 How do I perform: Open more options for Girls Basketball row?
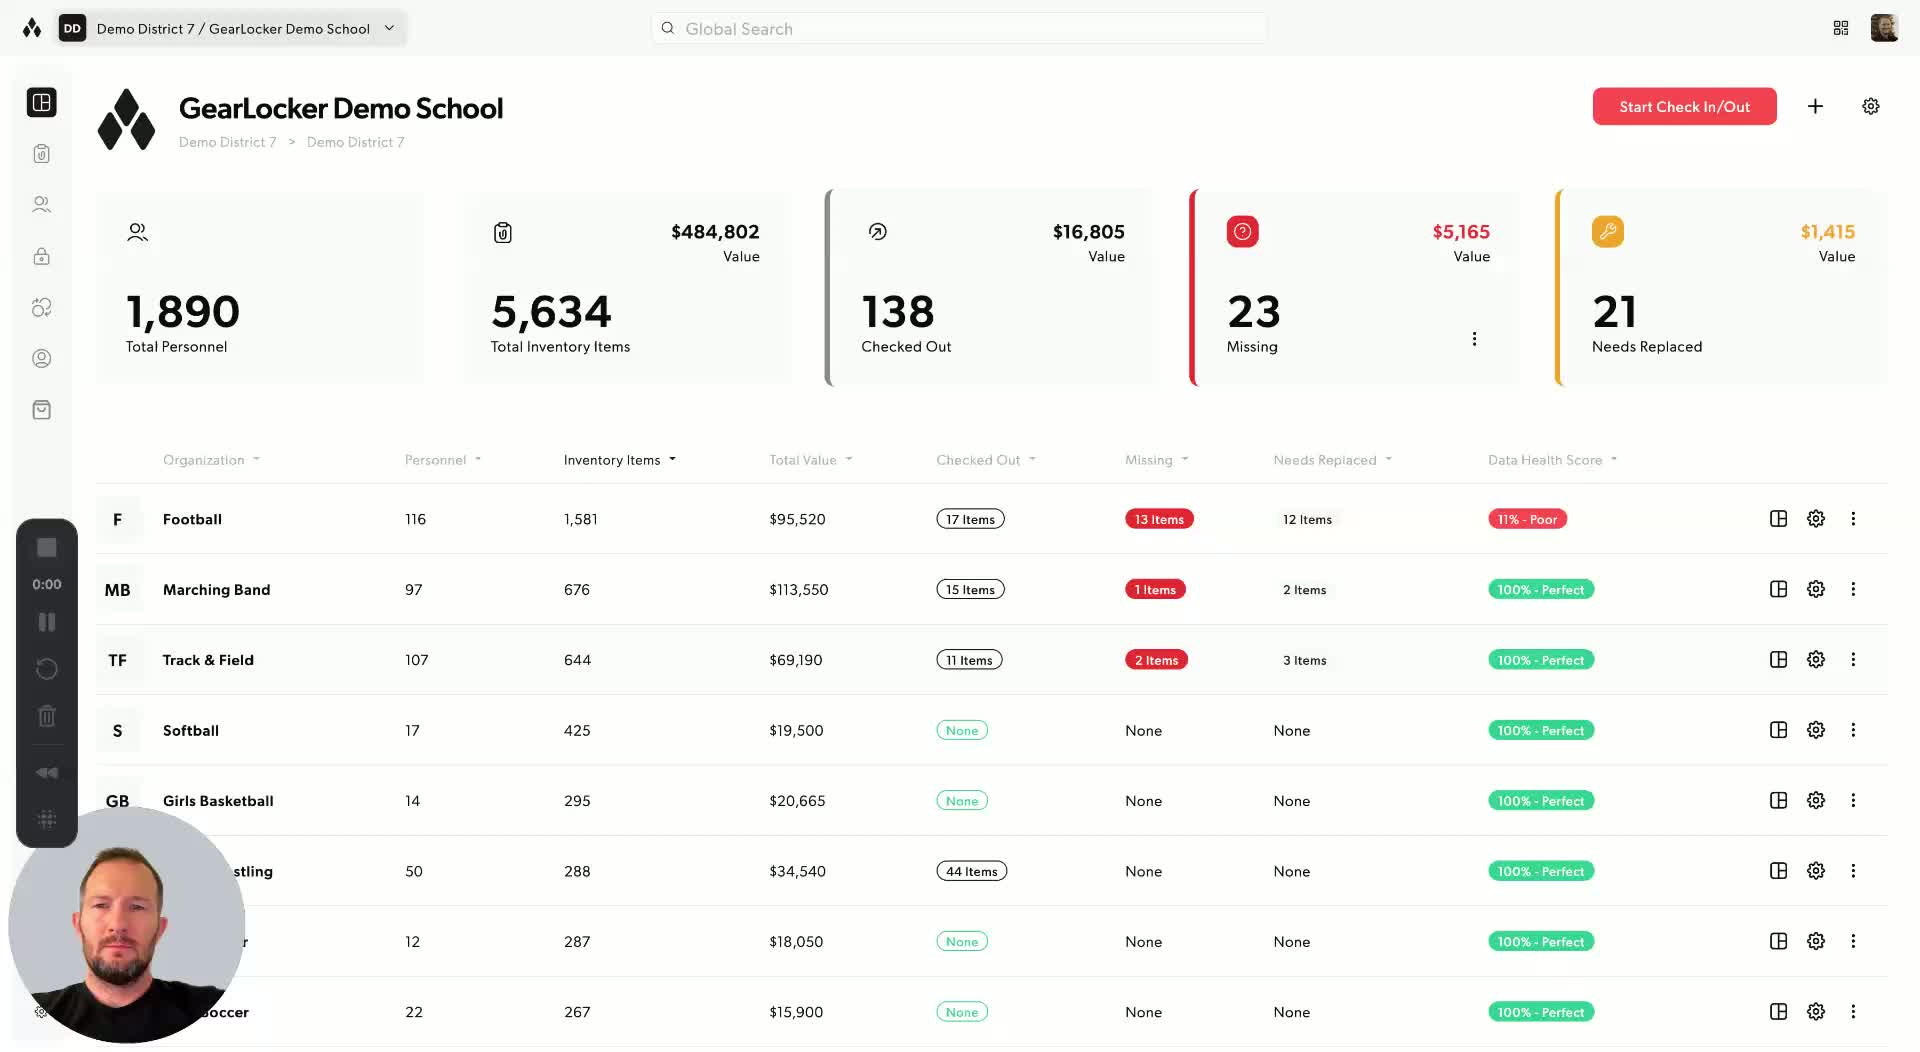1853,801
